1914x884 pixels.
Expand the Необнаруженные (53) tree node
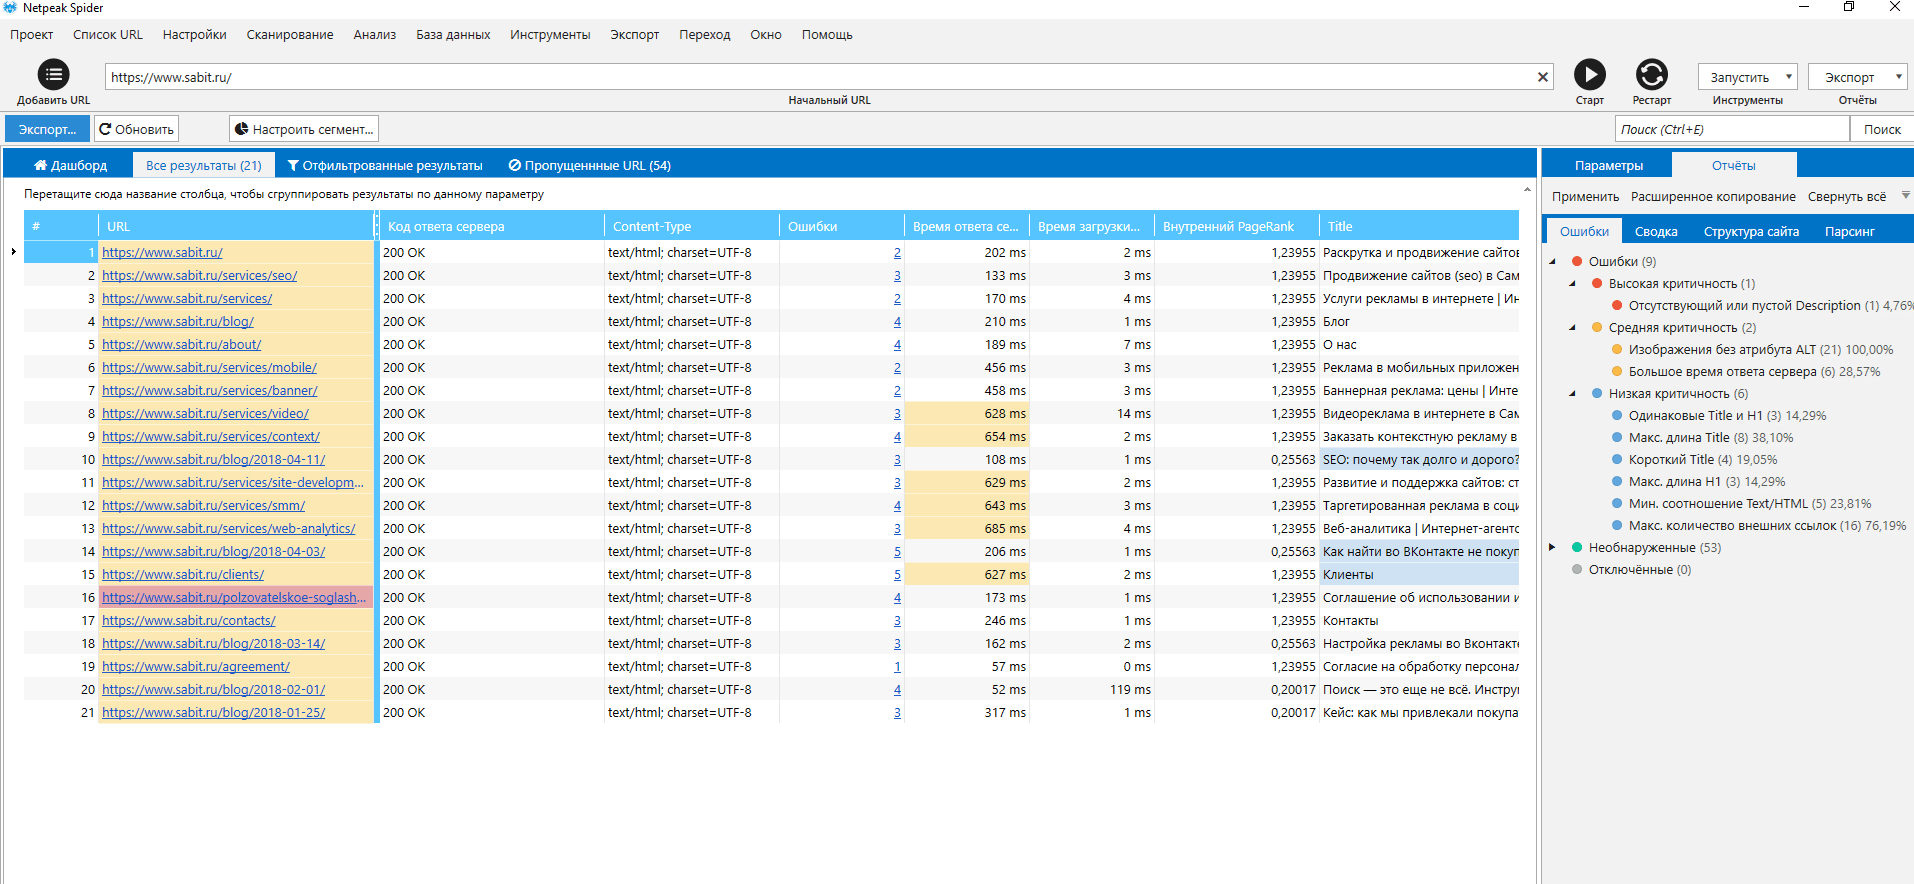(x=1553, y=548)
